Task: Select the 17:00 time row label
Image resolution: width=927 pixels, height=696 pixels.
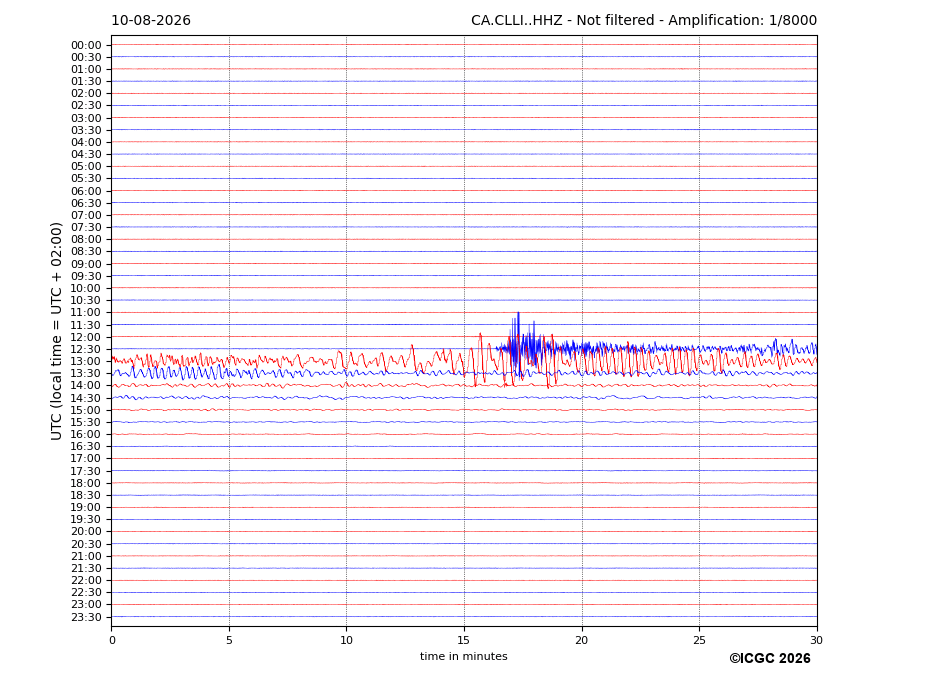Action: (86, 459)
